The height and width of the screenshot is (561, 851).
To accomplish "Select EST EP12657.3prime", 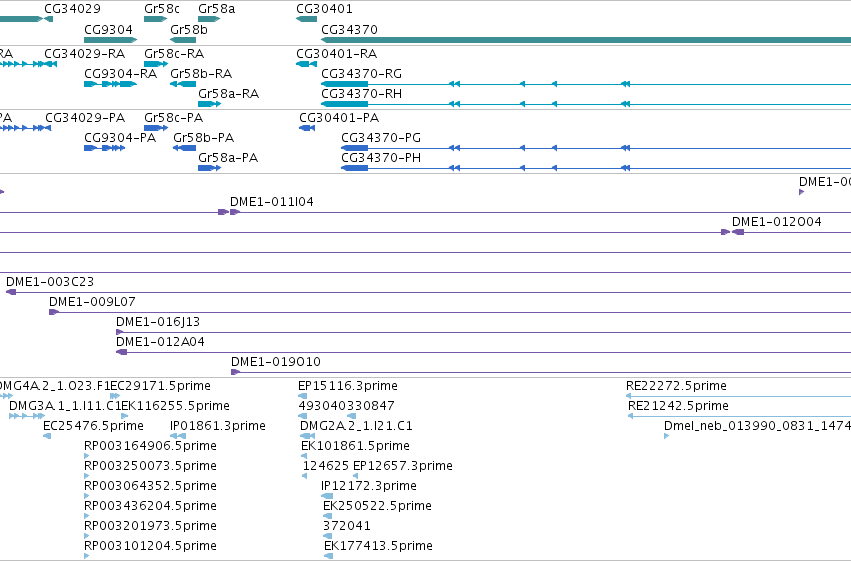I will tap(403, 466).
